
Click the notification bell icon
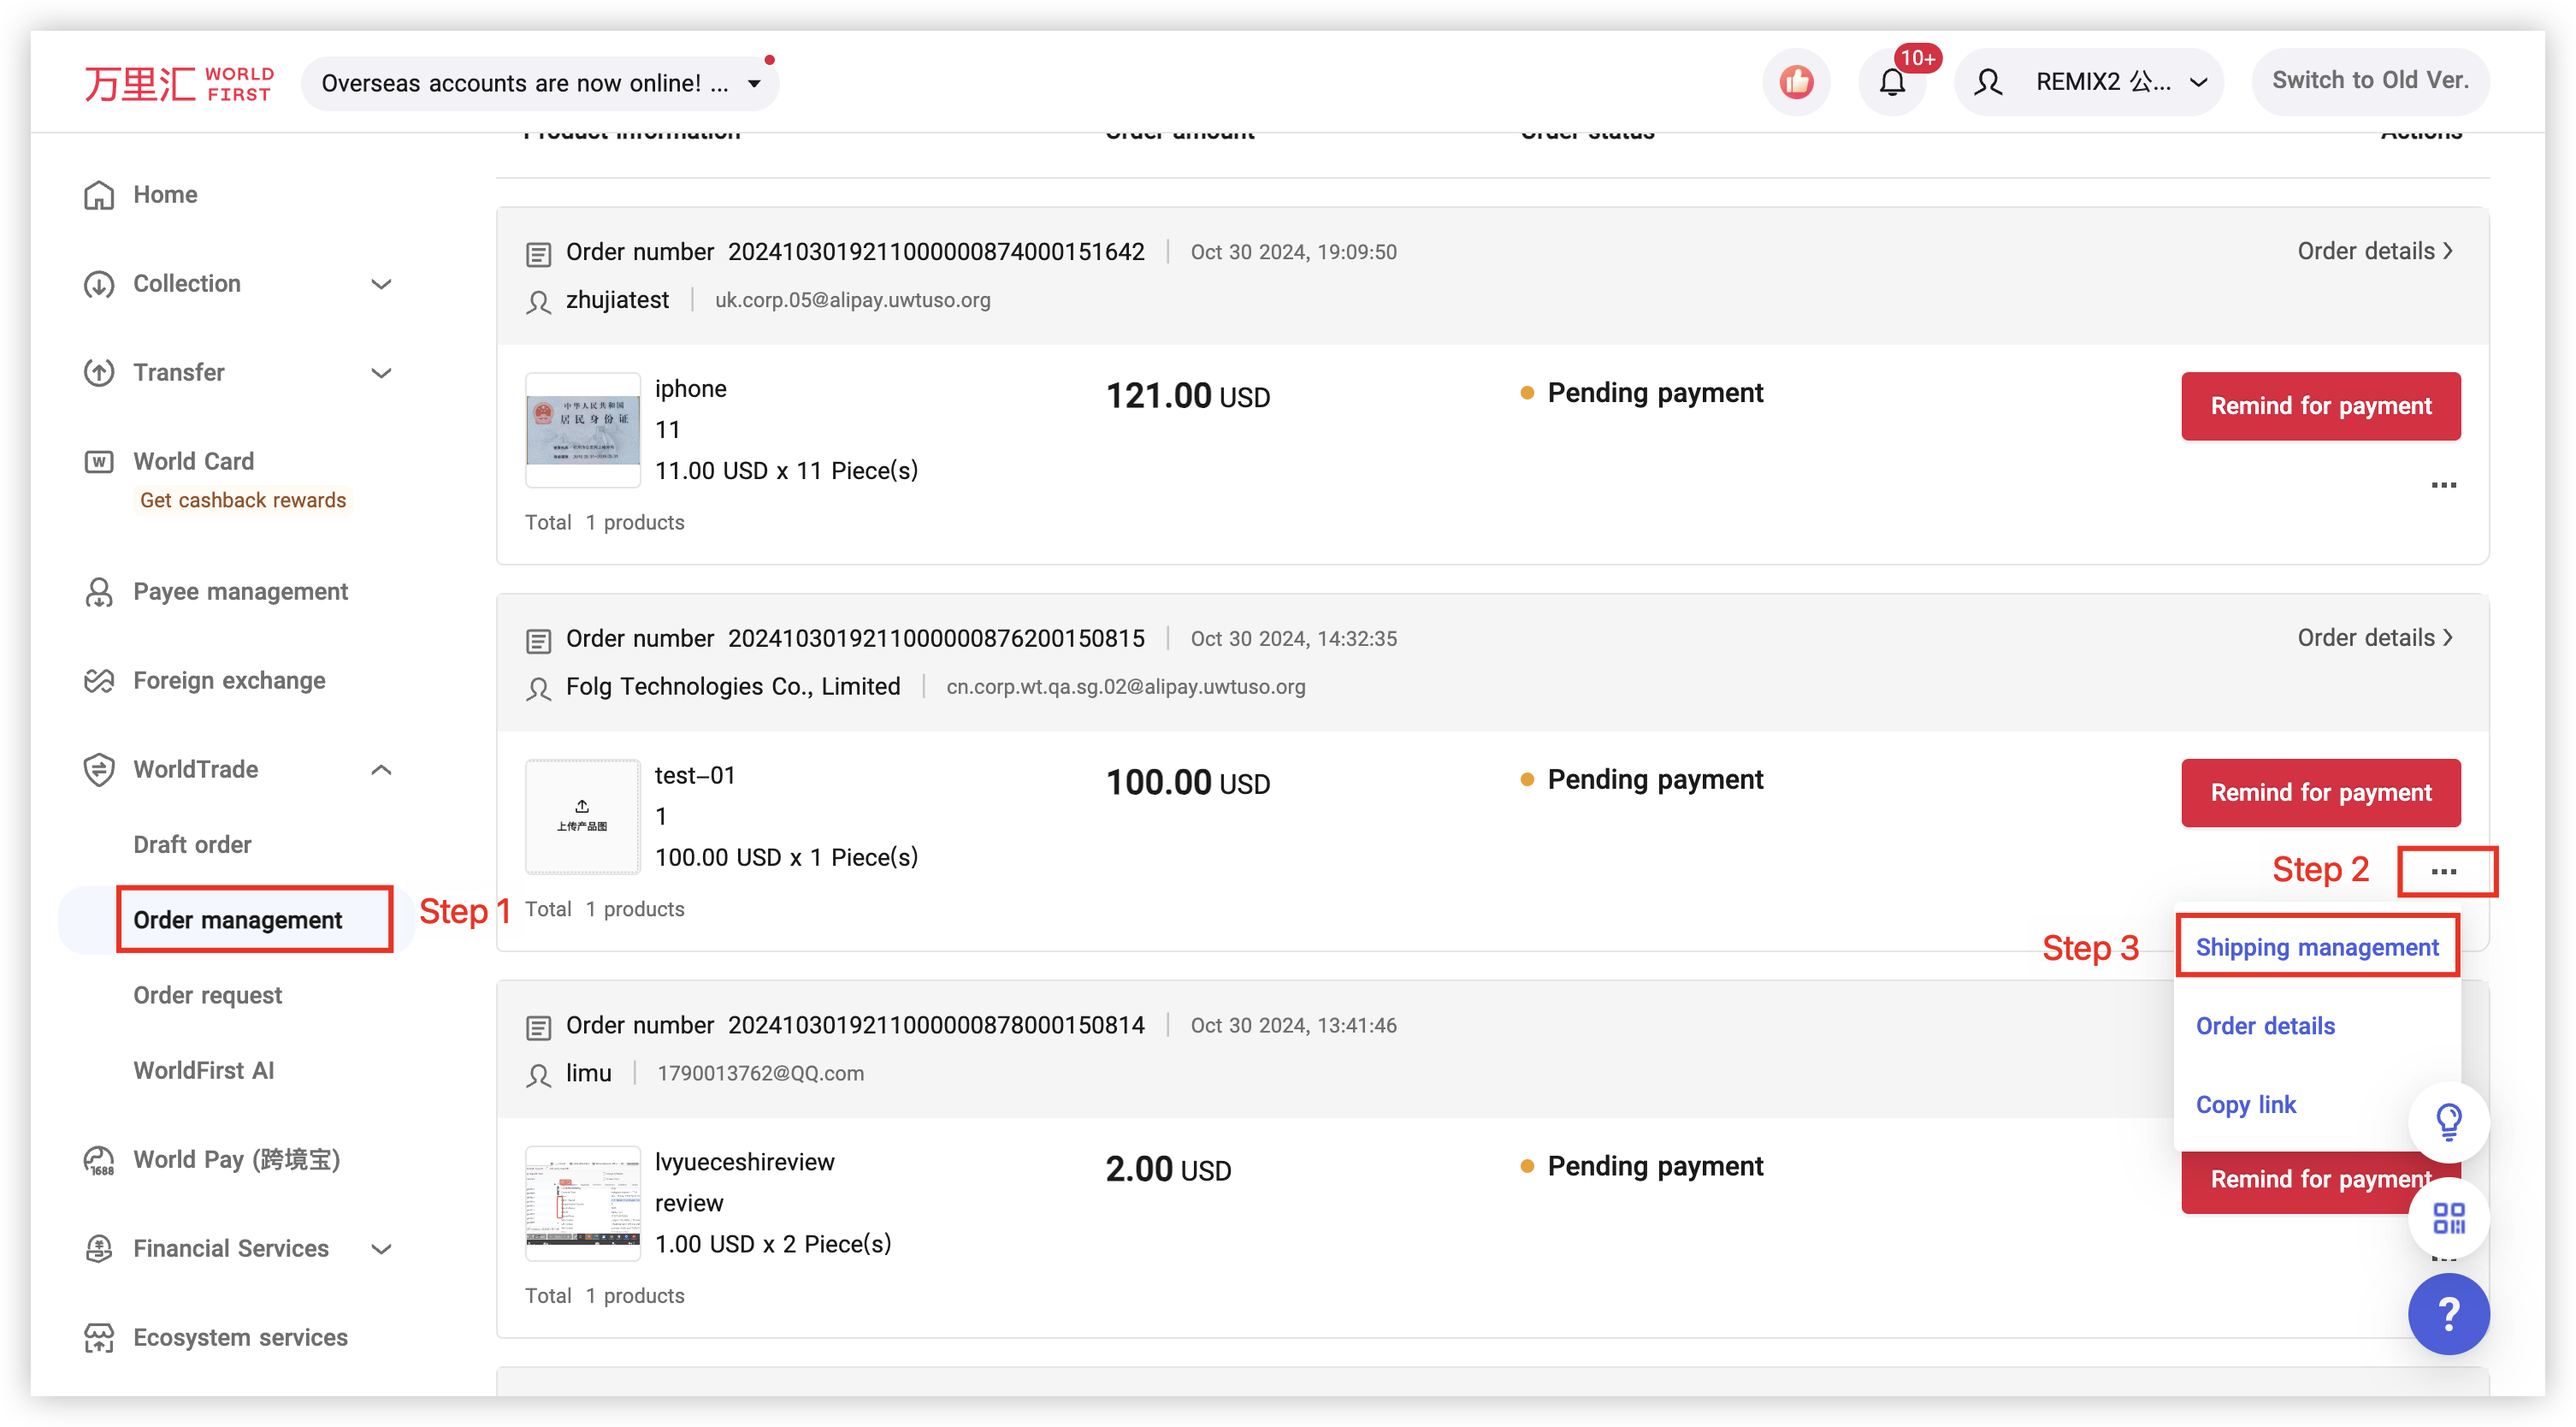(x=1891, y=82)
